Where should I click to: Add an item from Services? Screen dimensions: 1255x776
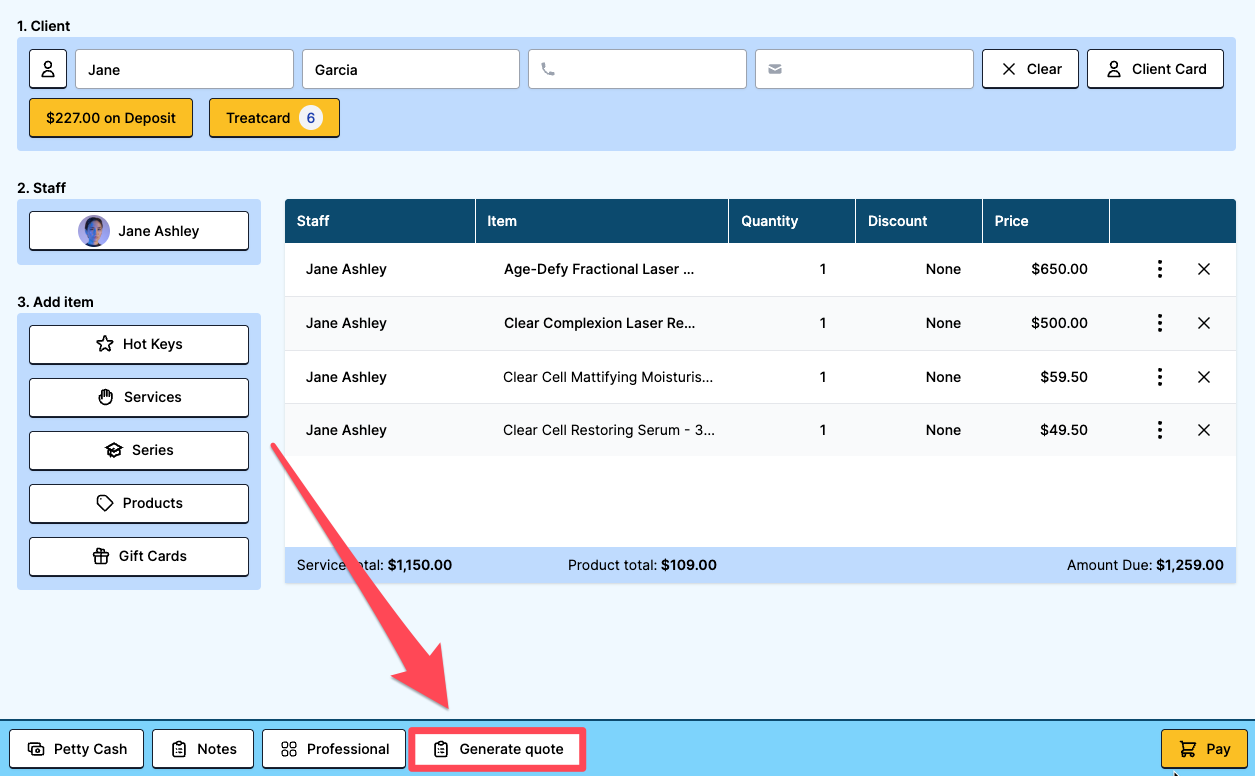click(x=139, y=397)
